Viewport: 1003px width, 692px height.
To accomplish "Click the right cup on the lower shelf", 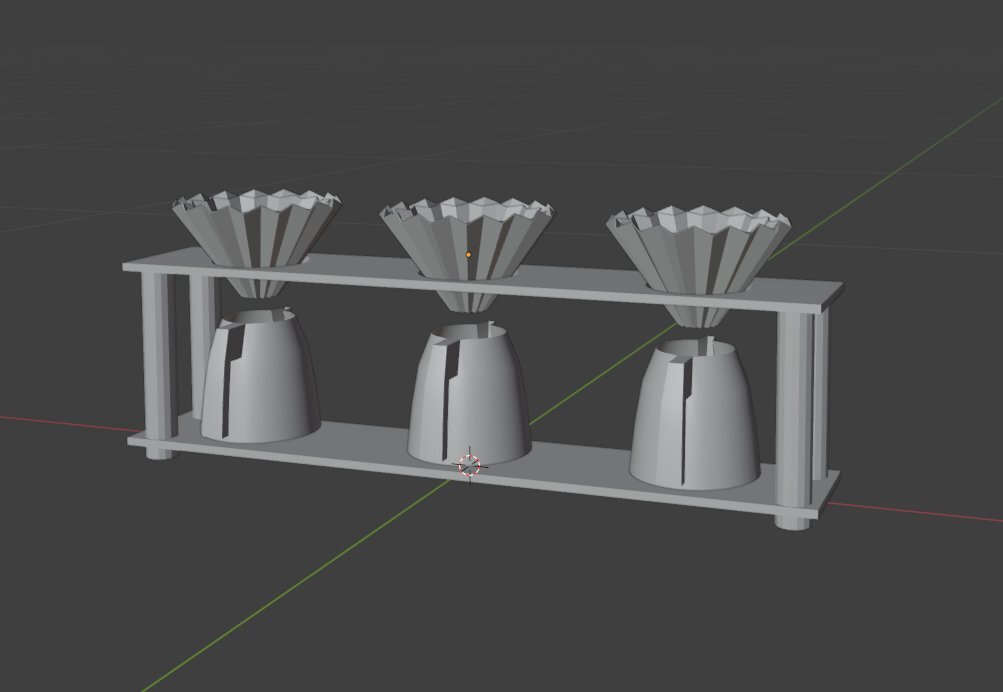I will coord(695,414).
